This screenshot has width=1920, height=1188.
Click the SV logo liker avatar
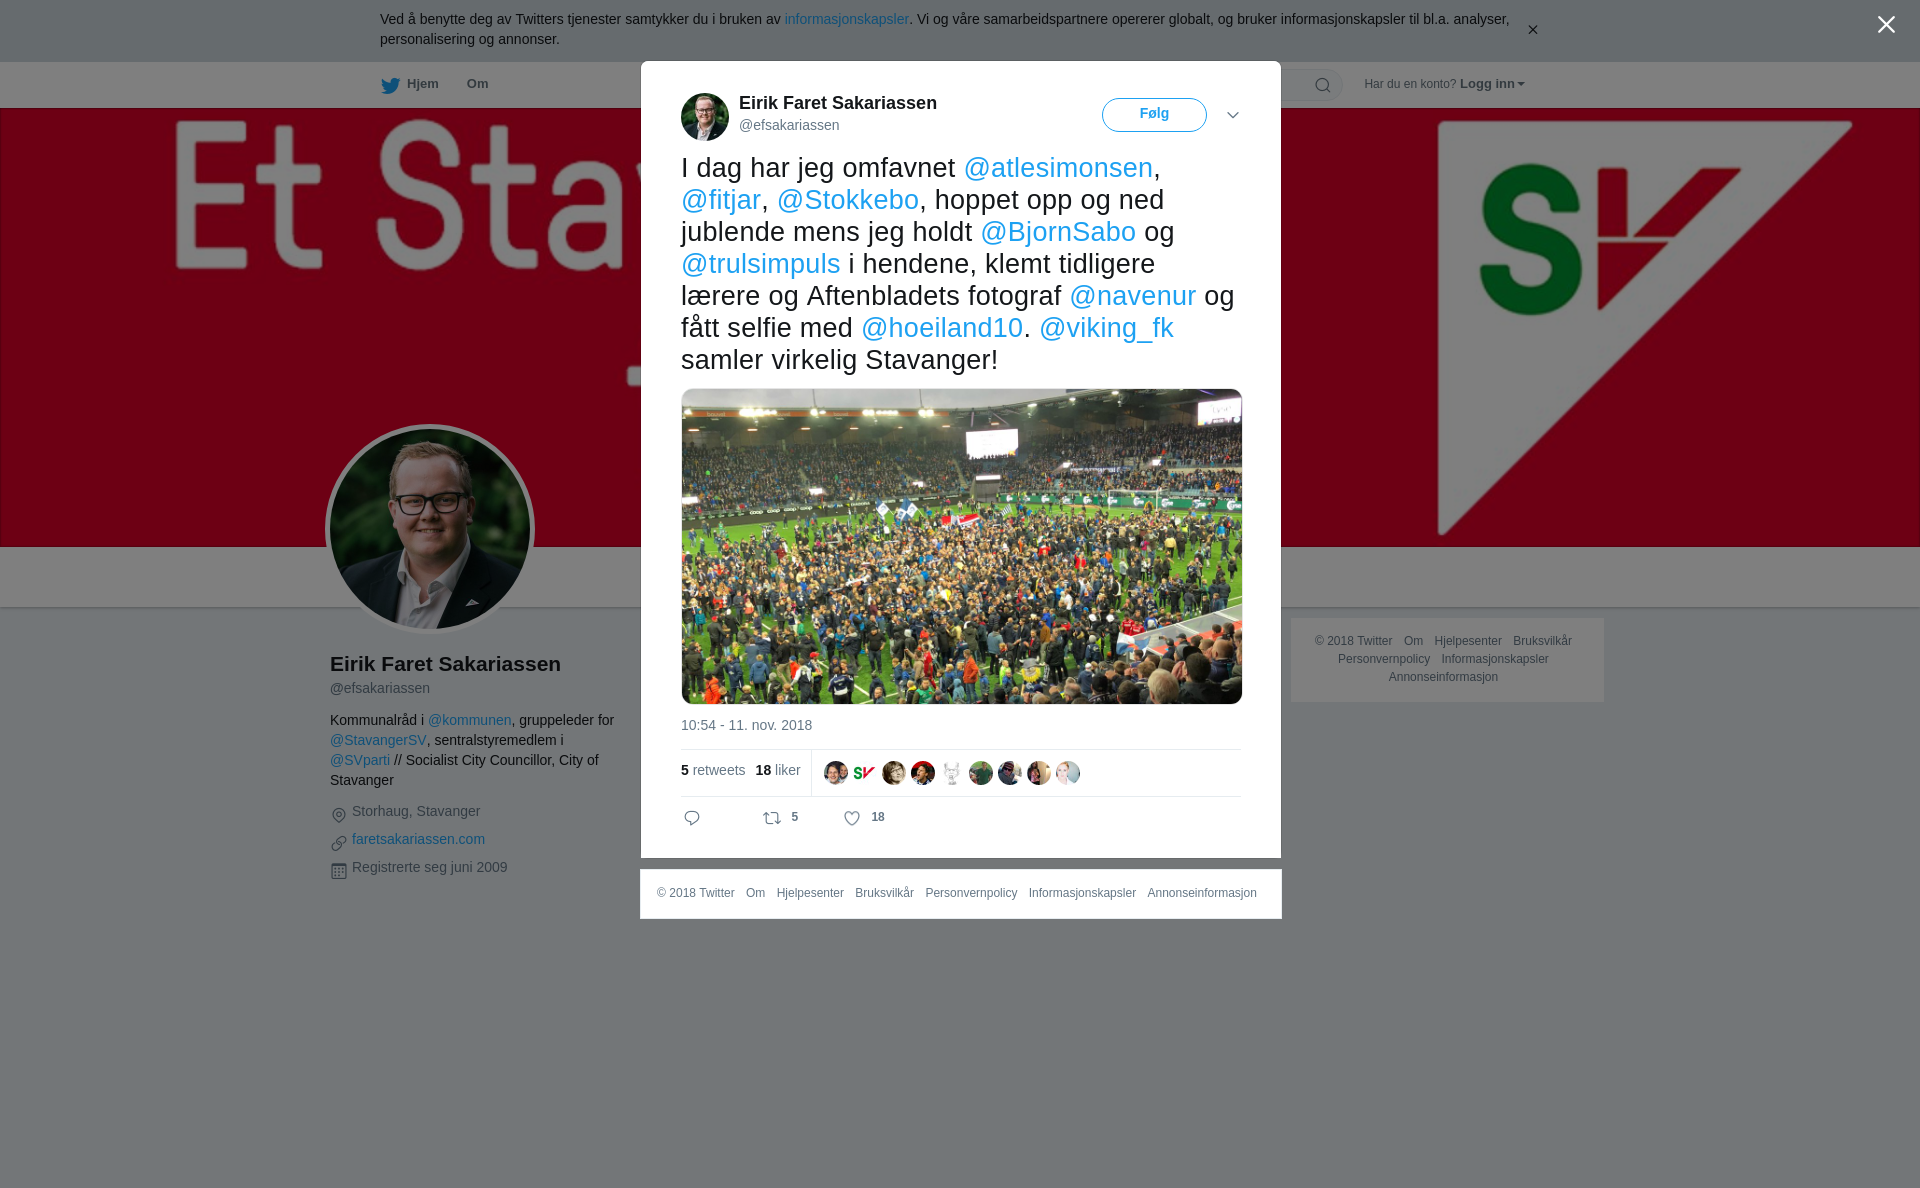(864, 773)
